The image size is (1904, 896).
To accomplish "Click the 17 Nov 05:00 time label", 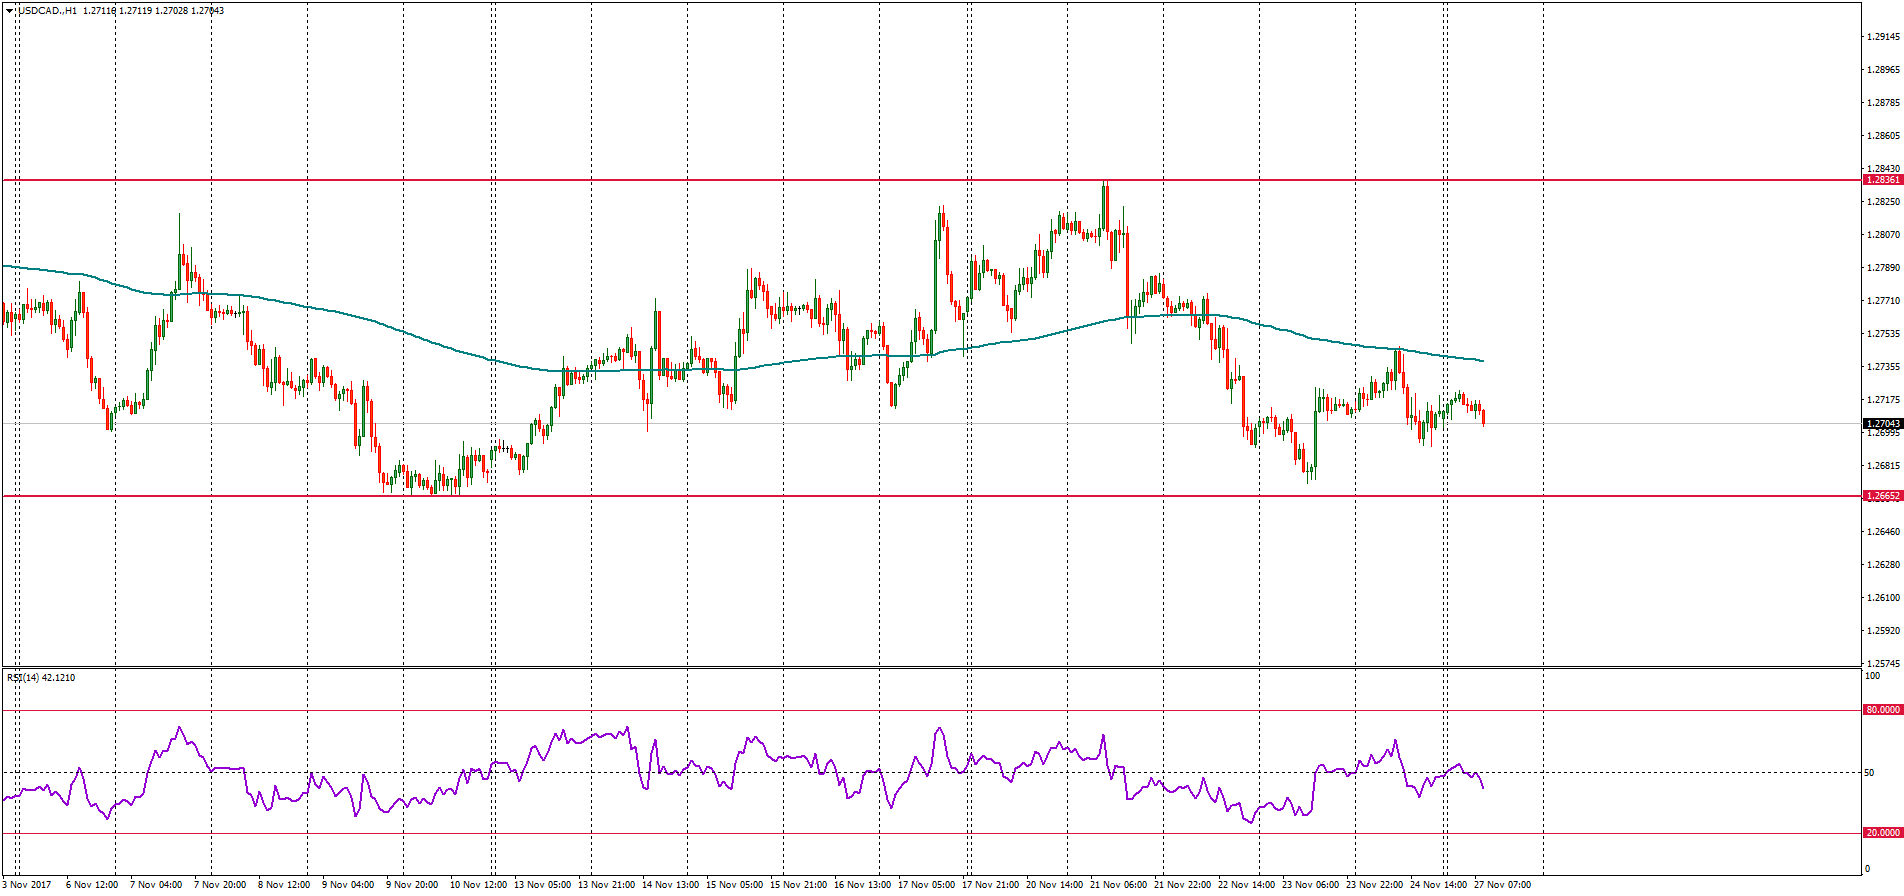I will 926,885.
